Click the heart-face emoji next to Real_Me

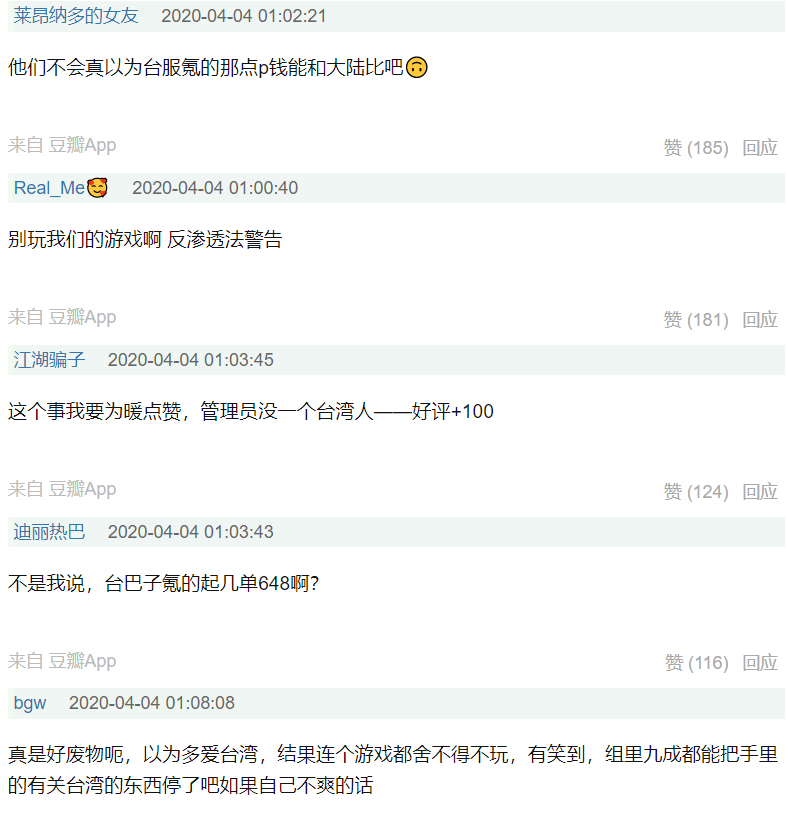coord(97,188)
